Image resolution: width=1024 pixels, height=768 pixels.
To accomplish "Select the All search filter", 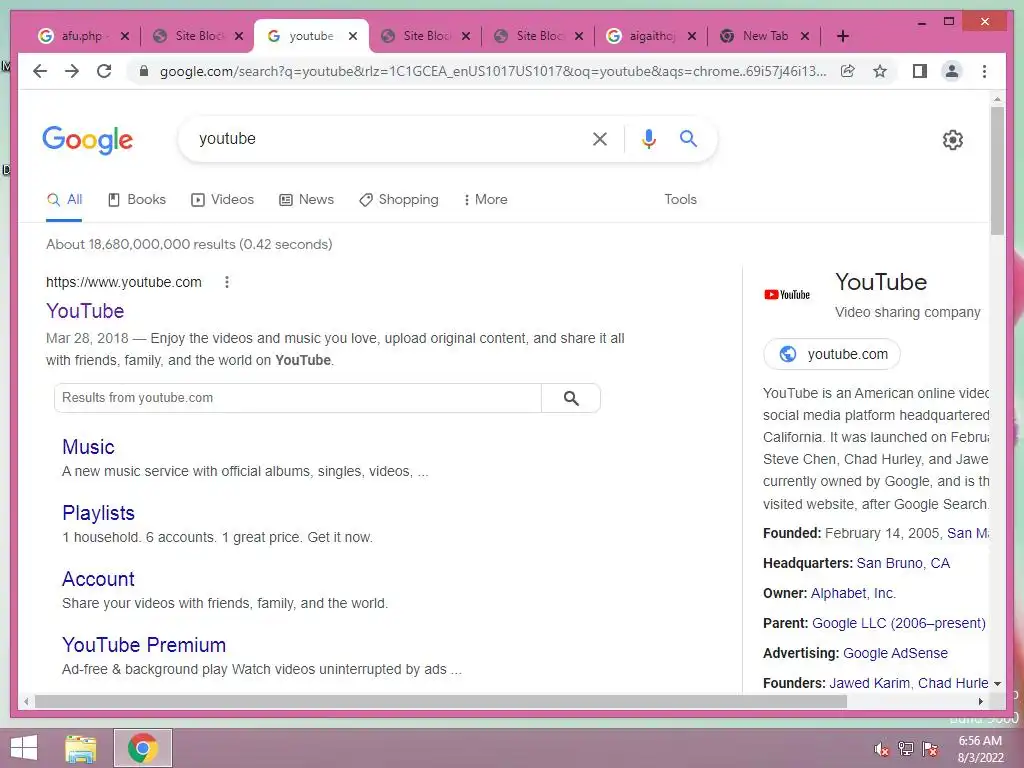I will coord(65,200).
